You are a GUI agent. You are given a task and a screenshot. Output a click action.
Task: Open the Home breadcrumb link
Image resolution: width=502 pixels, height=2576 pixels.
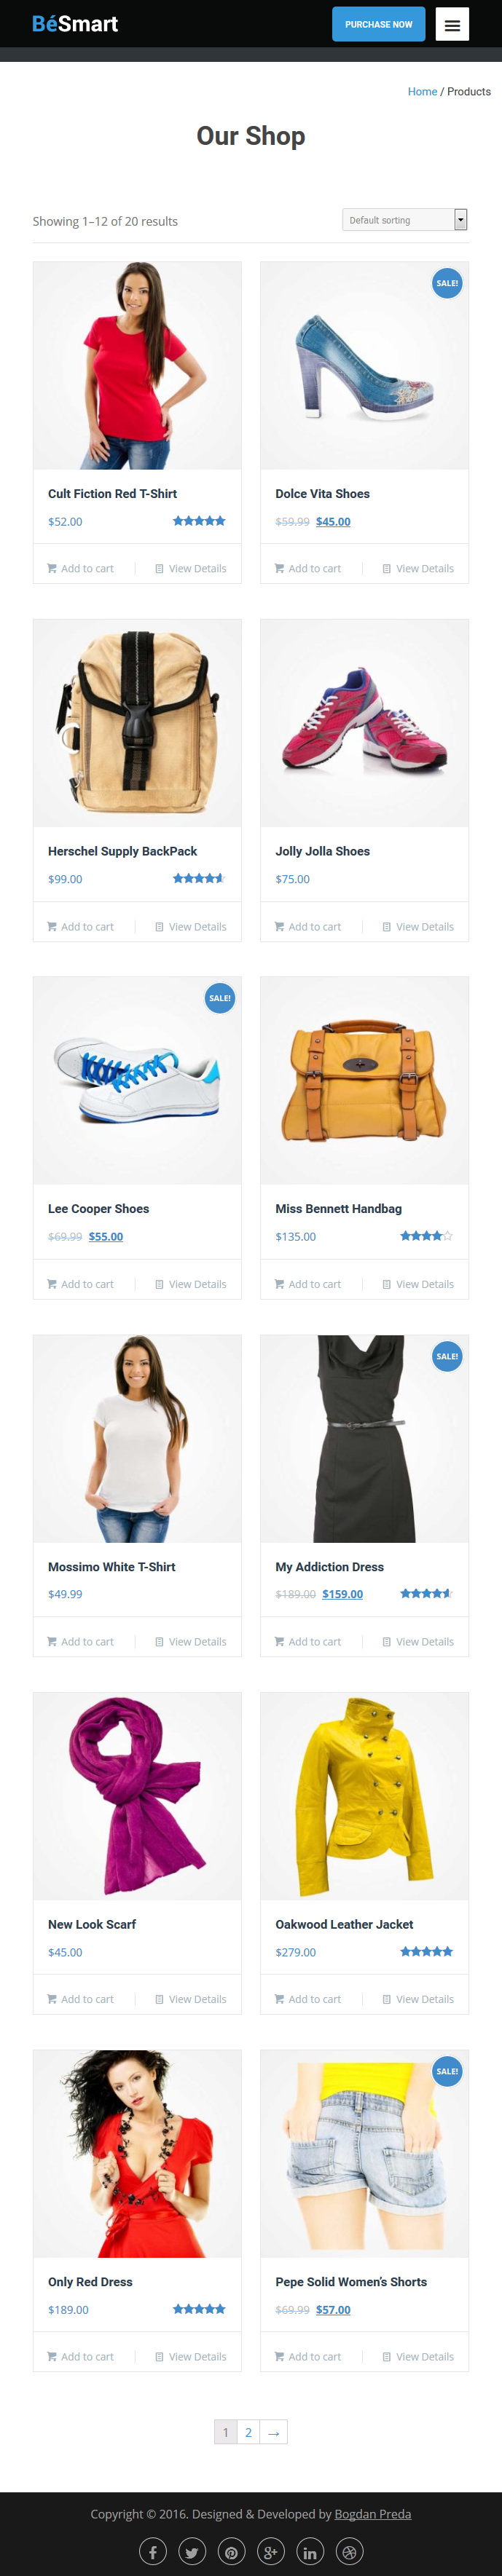tap(422, 91)
